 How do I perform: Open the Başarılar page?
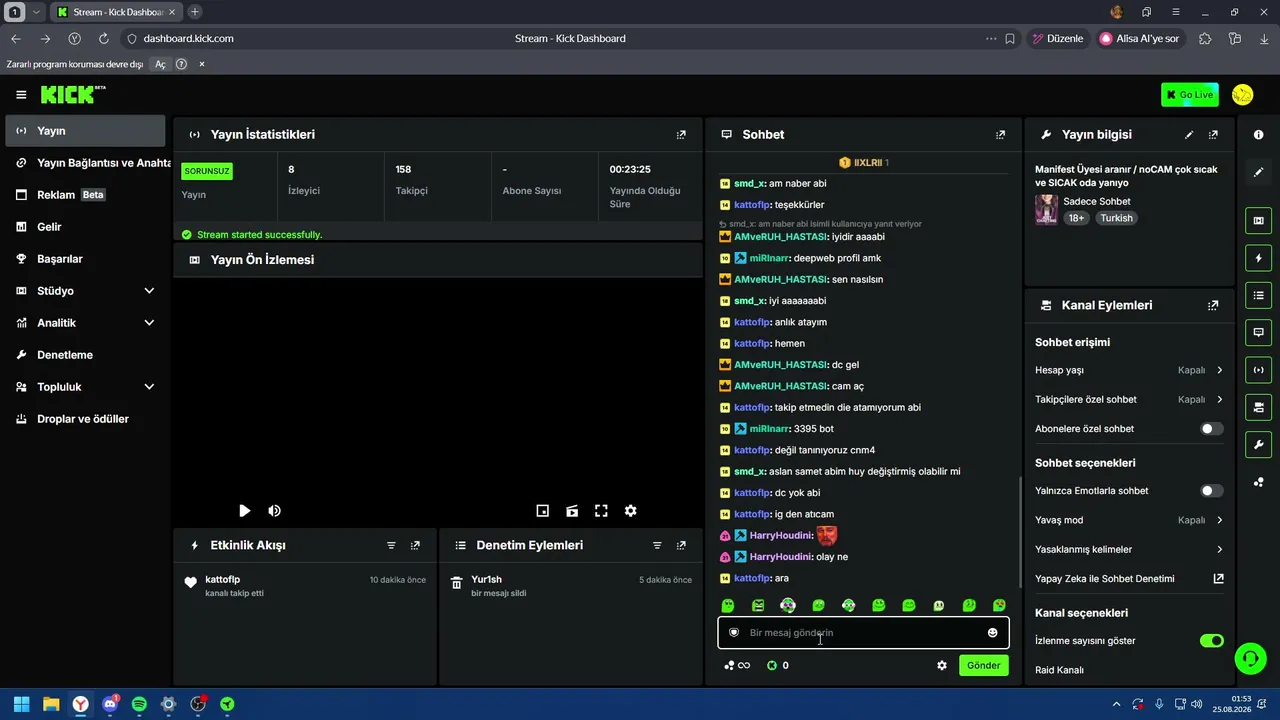86,259
